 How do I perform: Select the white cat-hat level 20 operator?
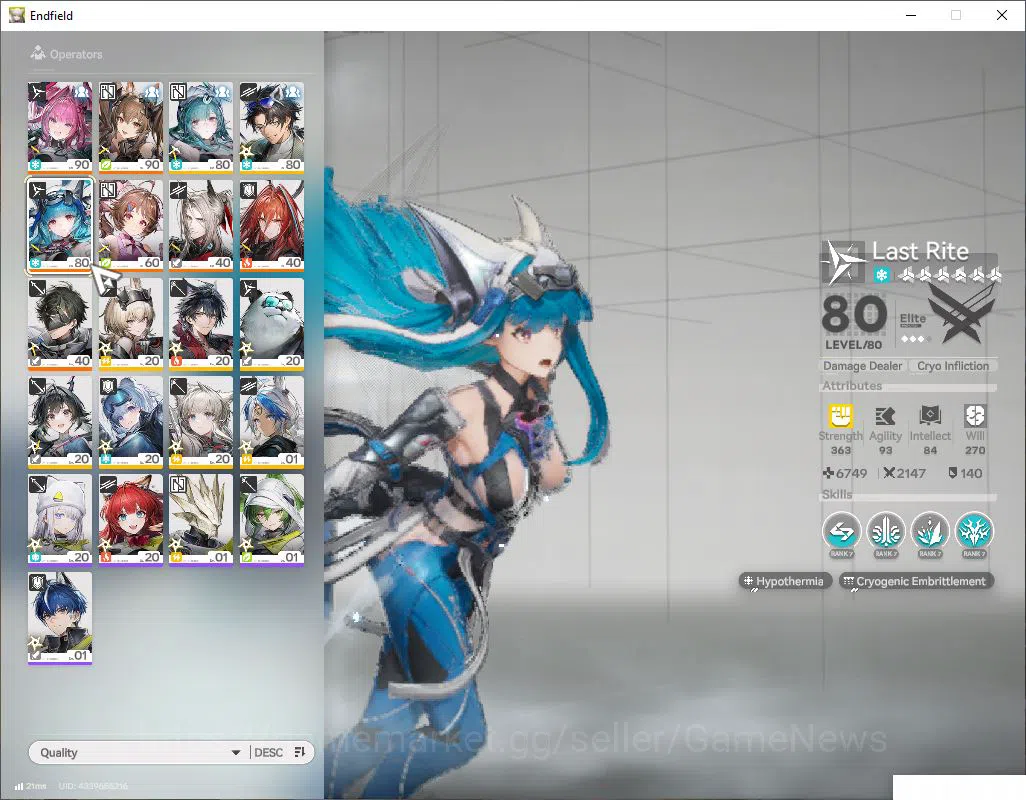[60, 520]
